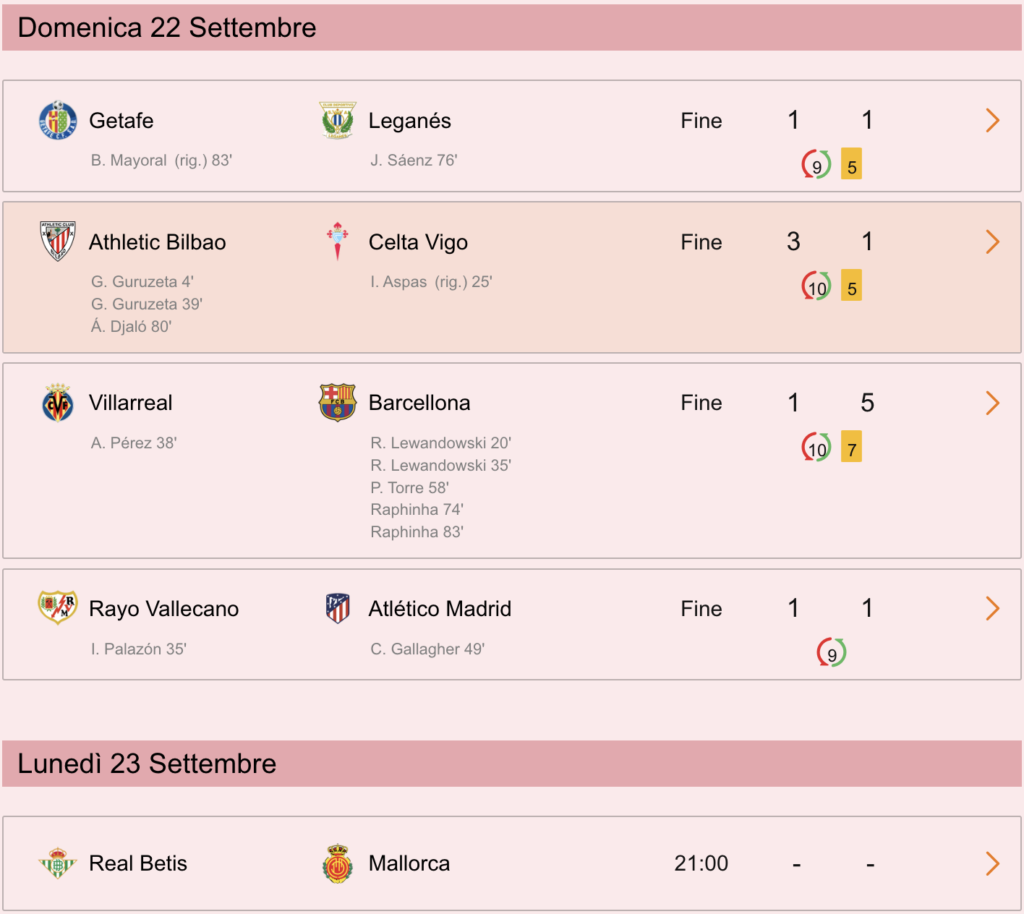
Task: Expand Villarreal vs Barcellona match chevron
Action: (993, 403)
